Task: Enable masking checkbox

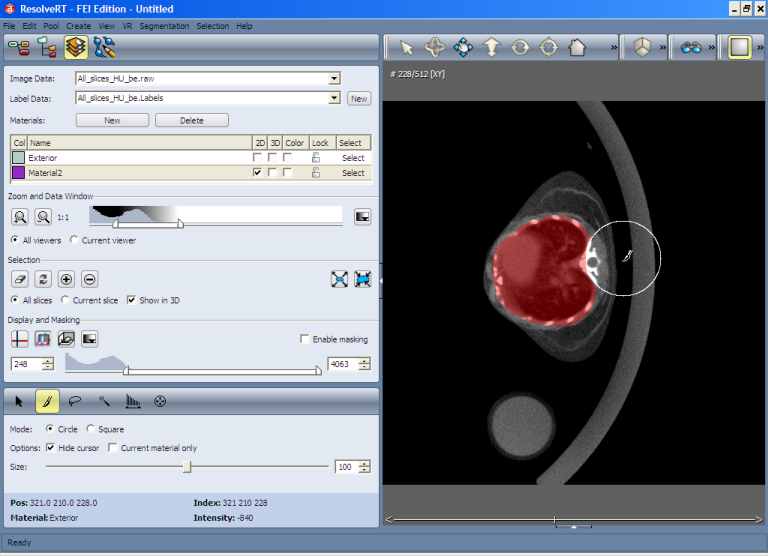Action: point(305,339)
